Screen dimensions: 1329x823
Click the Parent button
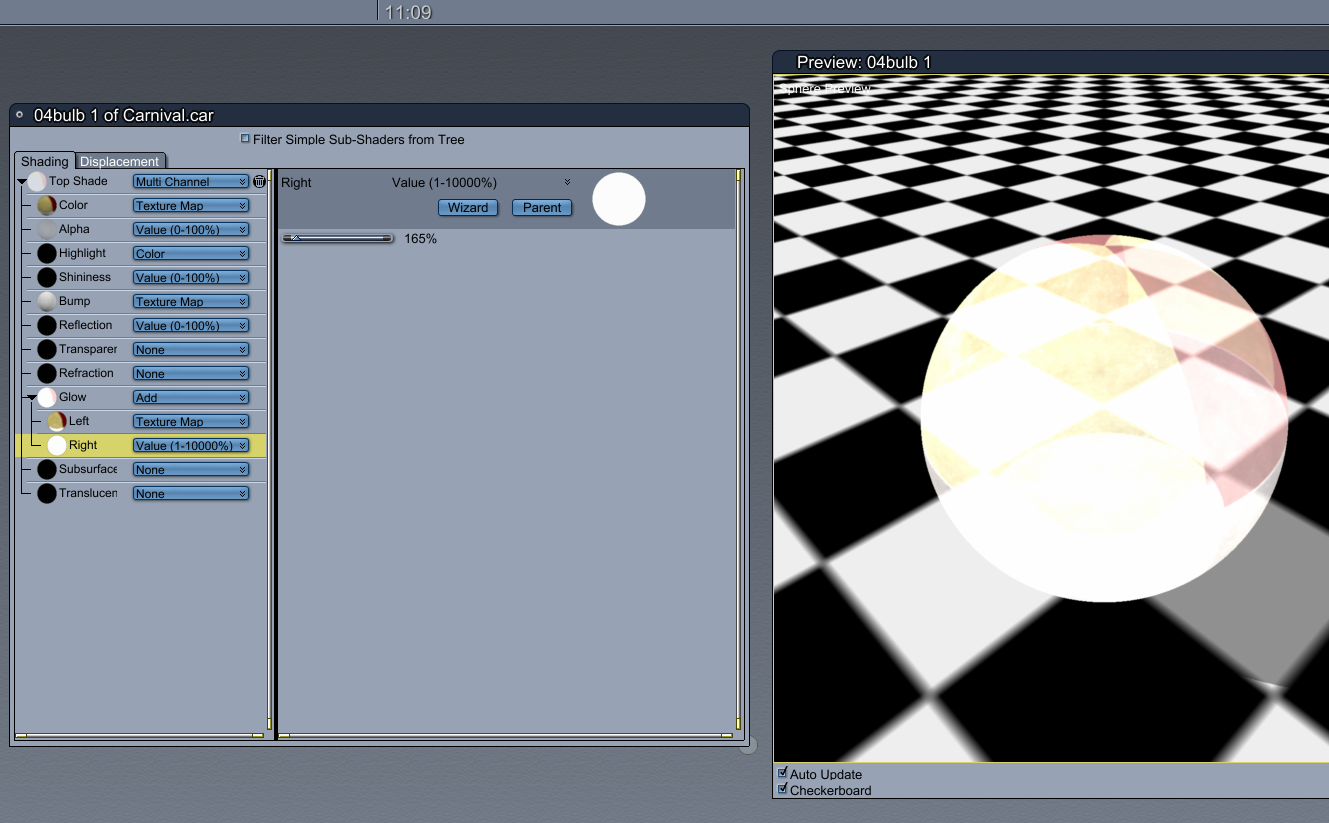[542, 208]
